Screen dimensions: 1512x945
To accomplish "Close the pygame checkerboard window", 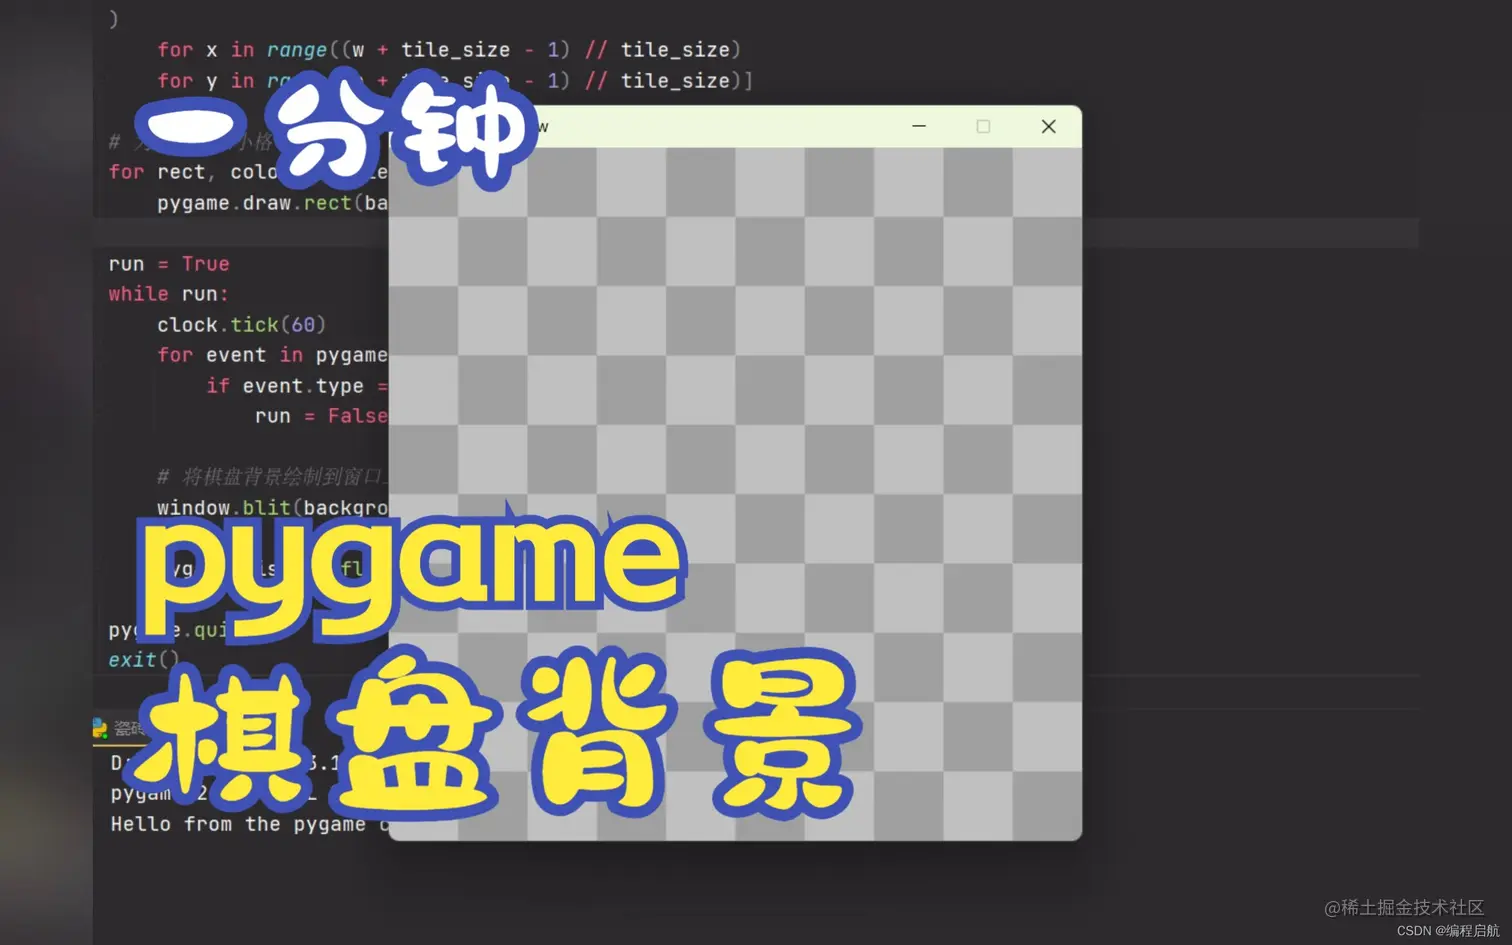I will [x=1048, y=126].
